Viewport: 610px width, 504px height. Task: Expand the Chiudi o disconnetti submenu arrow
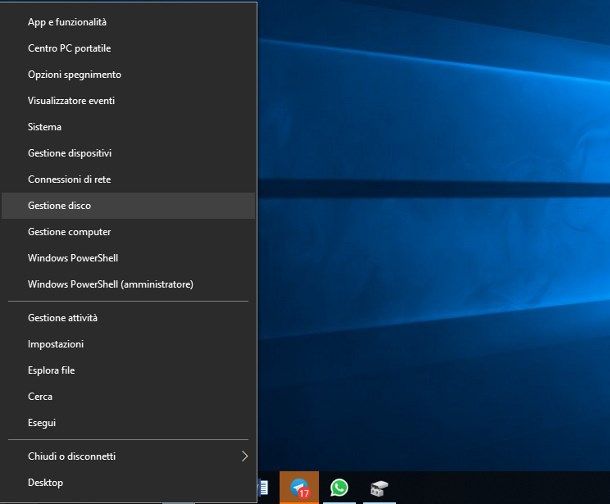tap(245, 456)
